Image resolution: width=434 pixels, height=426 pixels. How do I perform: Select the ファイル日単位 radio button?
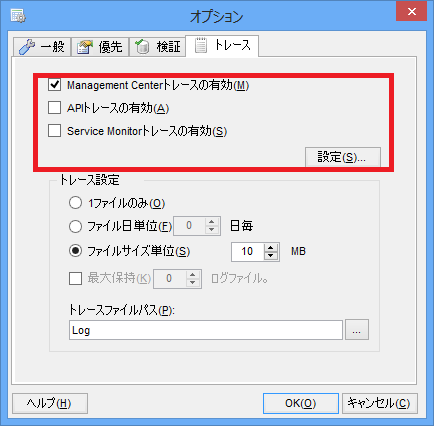click(75, 226)
